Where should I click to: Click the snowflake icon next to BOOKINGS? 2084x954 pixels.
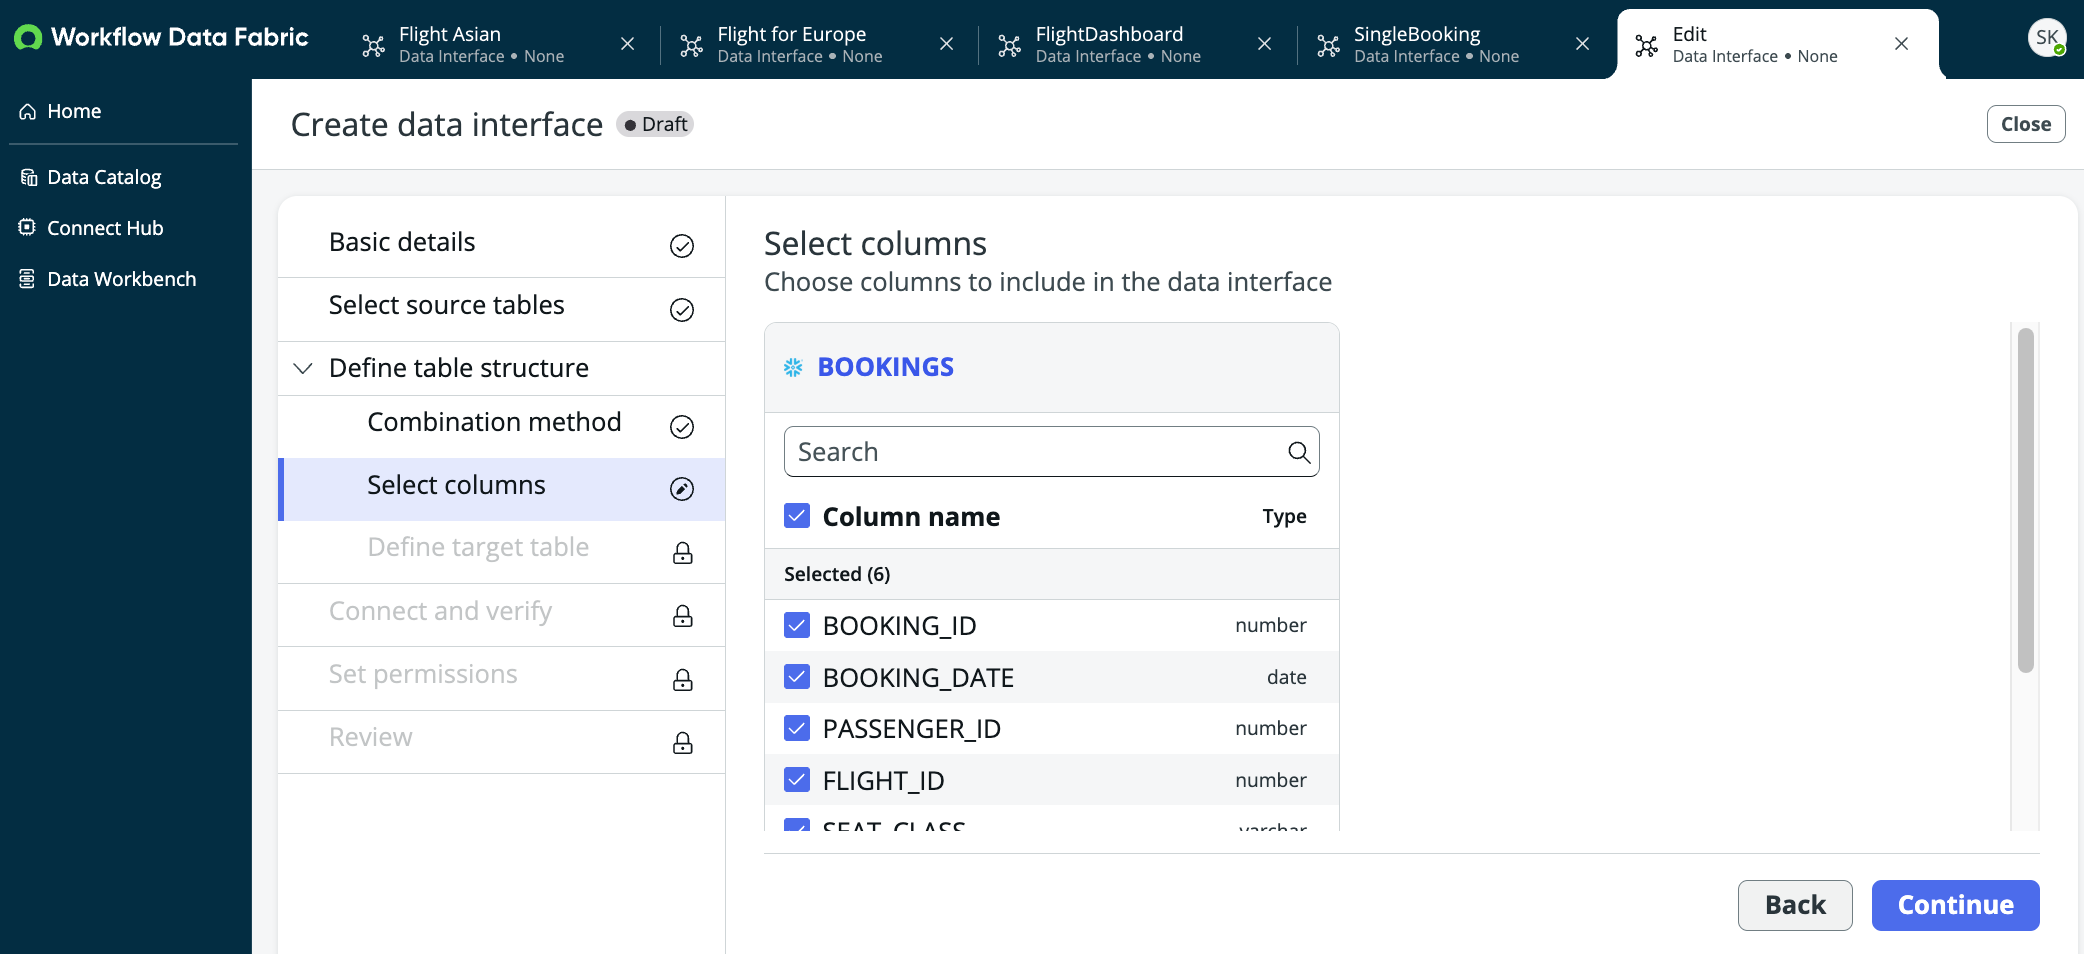(793, 368)
